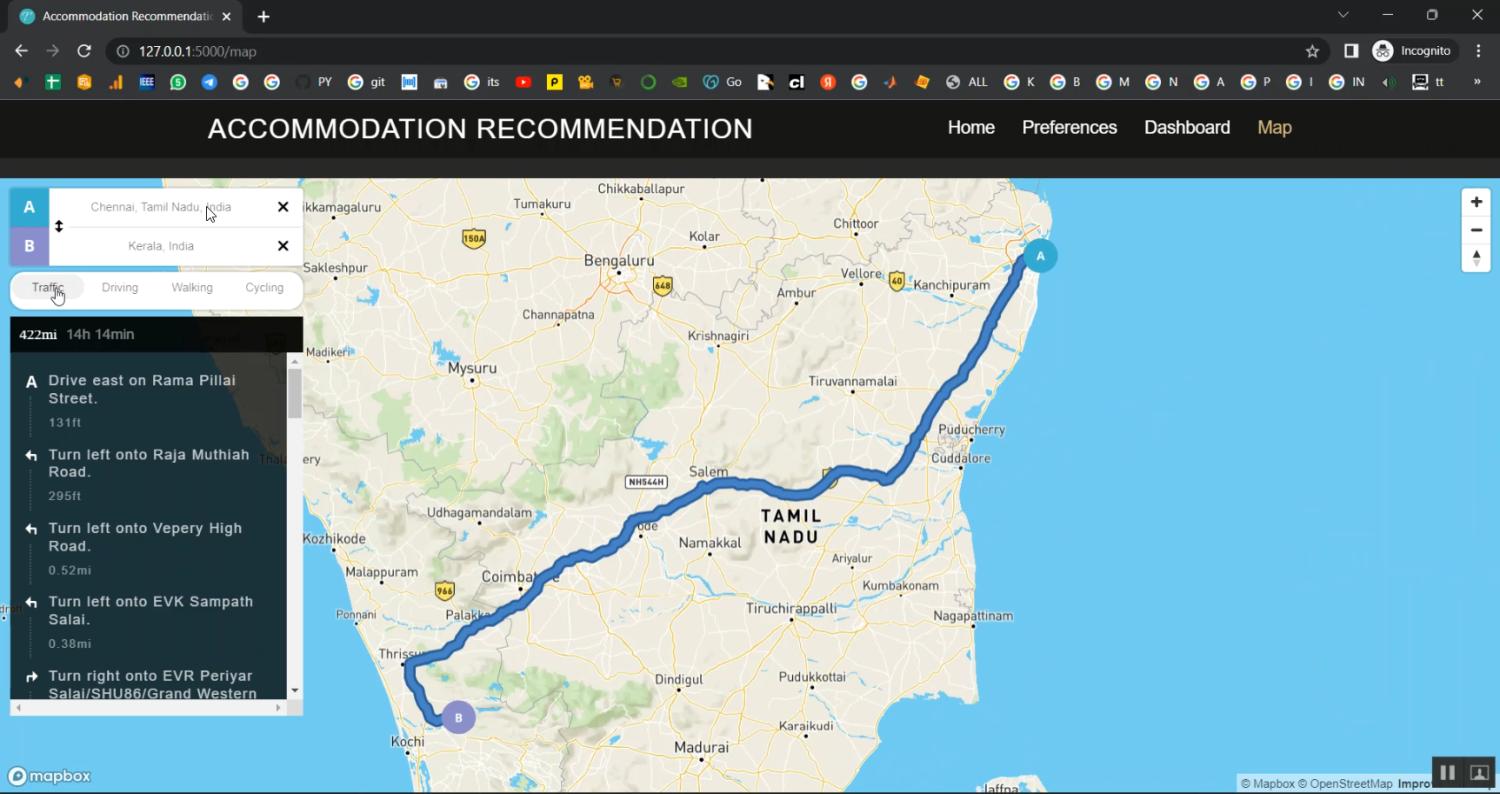The image size is (1500, 794).
Task: Open Chrome three-dot menu
Action: (x=1478, y=51)
